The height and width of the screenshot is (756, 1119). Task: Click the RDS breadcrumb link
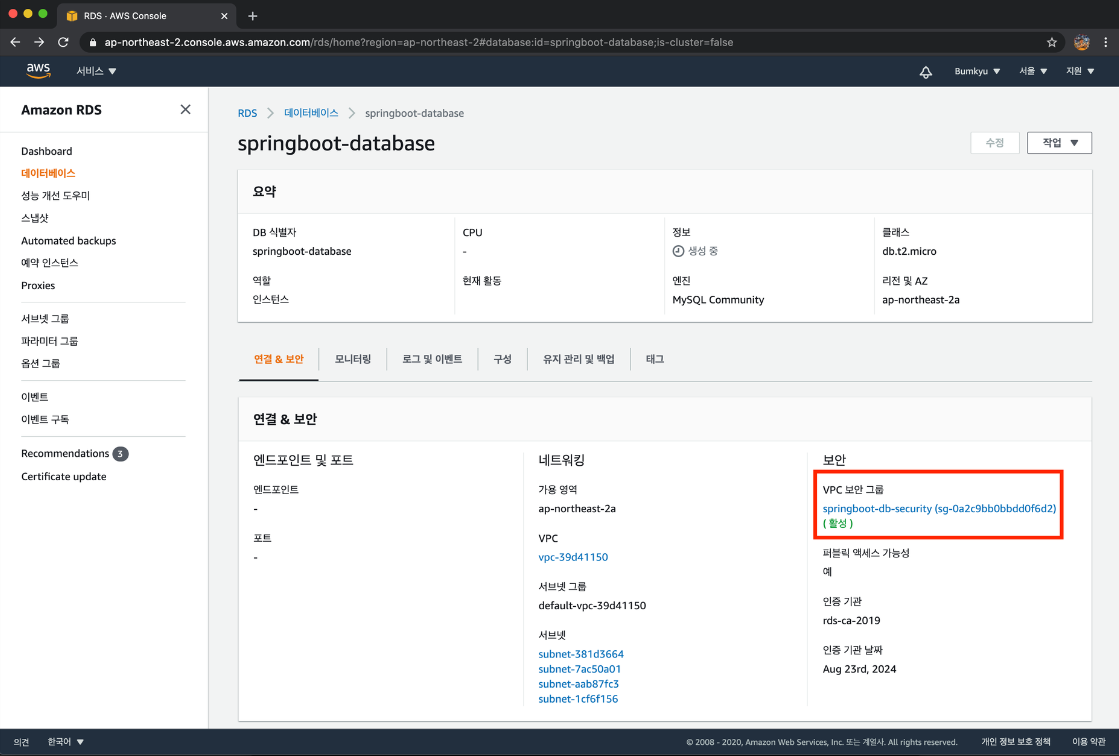point(248,113)
